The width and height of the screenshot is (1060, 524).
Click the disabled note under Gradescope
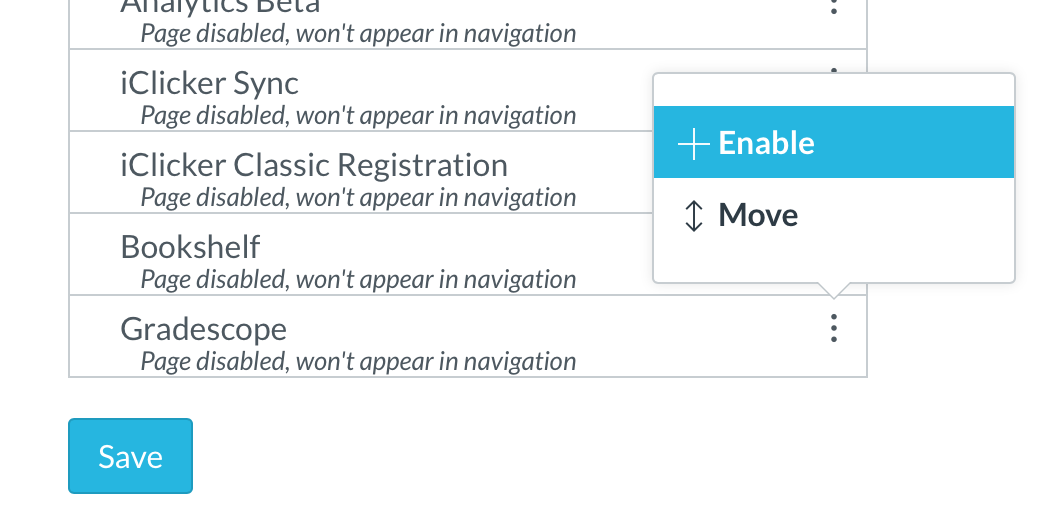358,361
